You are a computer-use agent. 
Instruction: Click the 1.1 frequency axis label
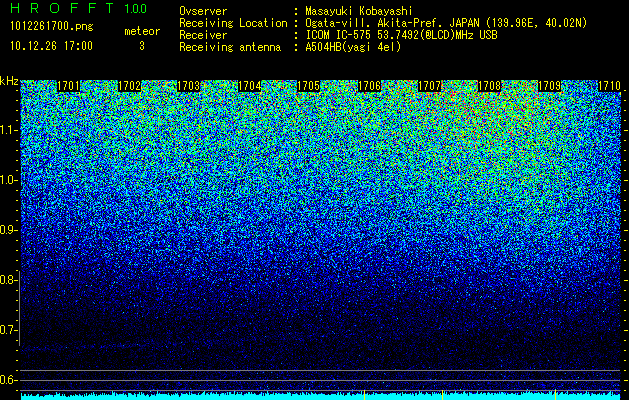[8, 130]
